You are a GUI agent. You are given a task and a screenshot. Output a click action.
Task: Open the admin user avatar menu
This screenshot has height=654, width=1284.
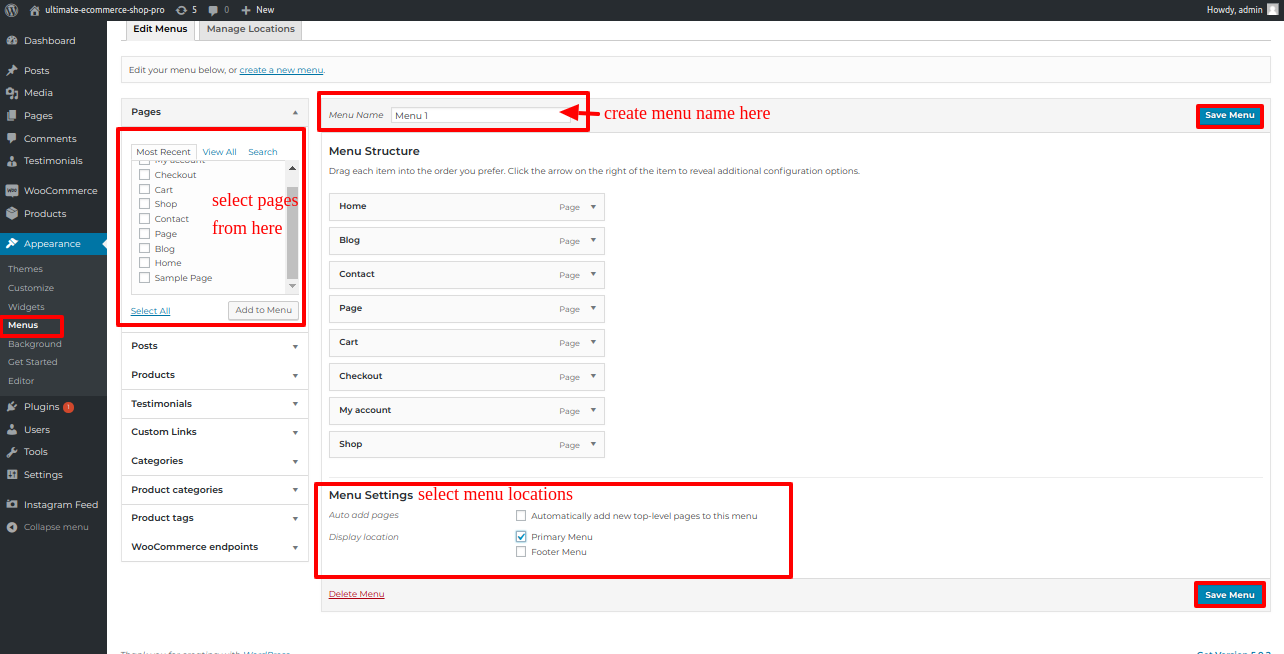pyautogui.click(x=1272, y=9)
